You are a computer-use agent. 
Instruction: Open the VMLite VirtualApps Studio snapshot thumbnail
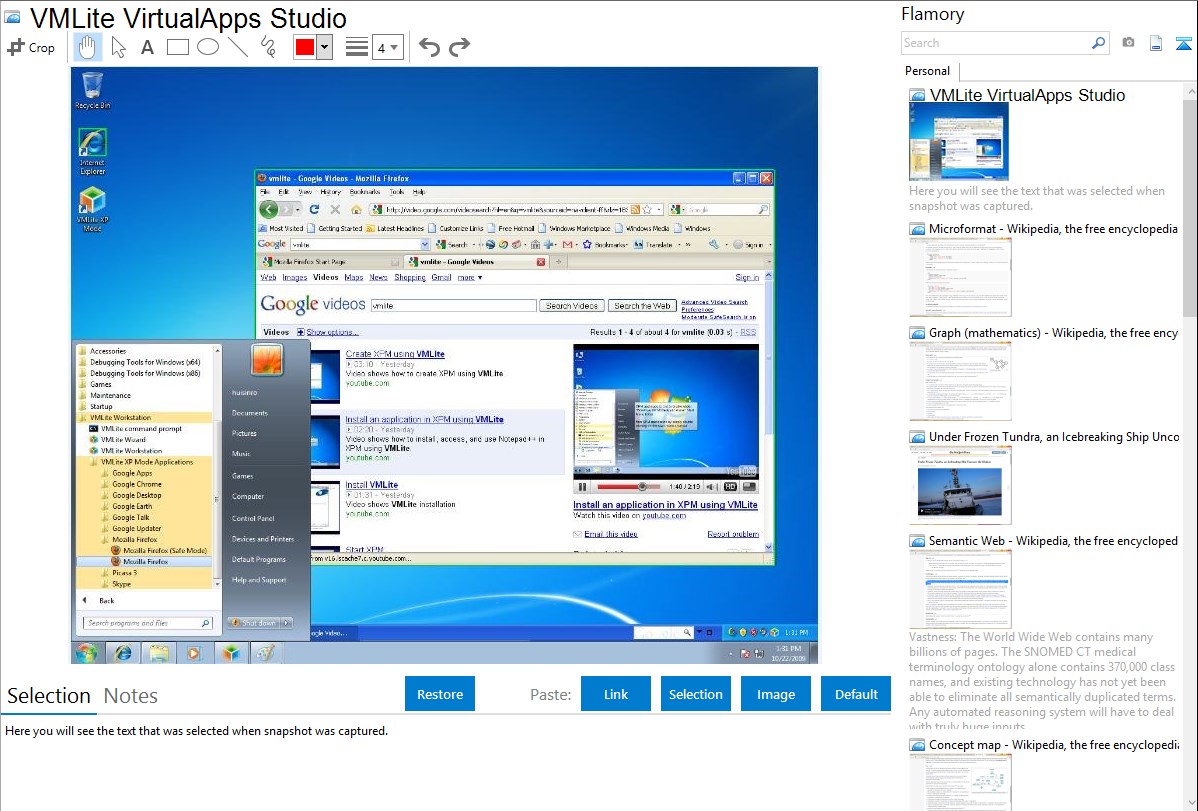(959, 142)
